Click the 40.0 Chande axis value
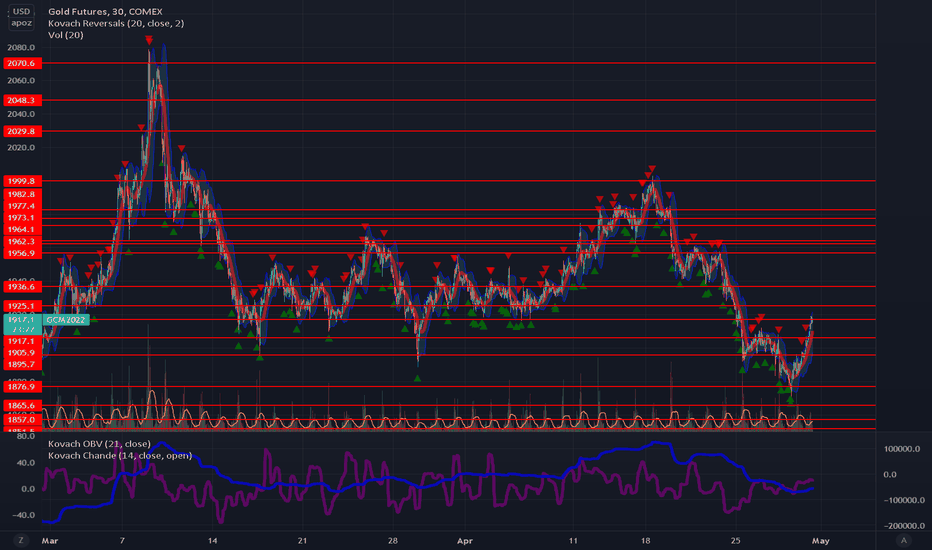932x550 pixels. pos(26,463)
